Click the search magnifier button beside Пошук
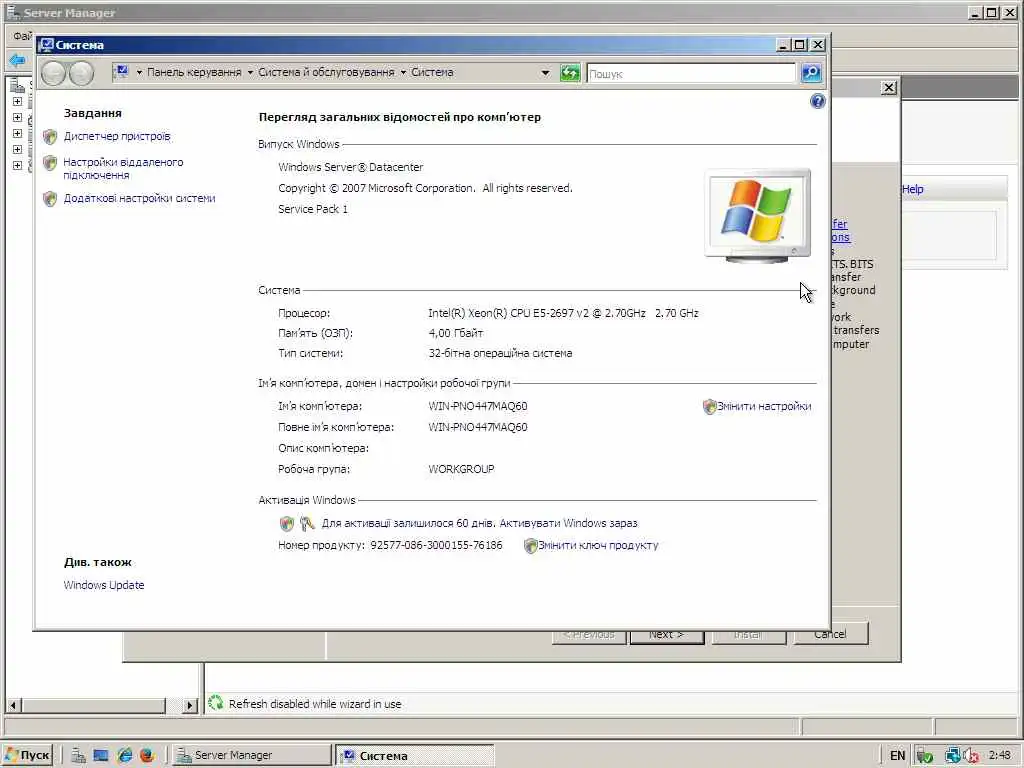The image size is (1024, 768). point(811,73)
